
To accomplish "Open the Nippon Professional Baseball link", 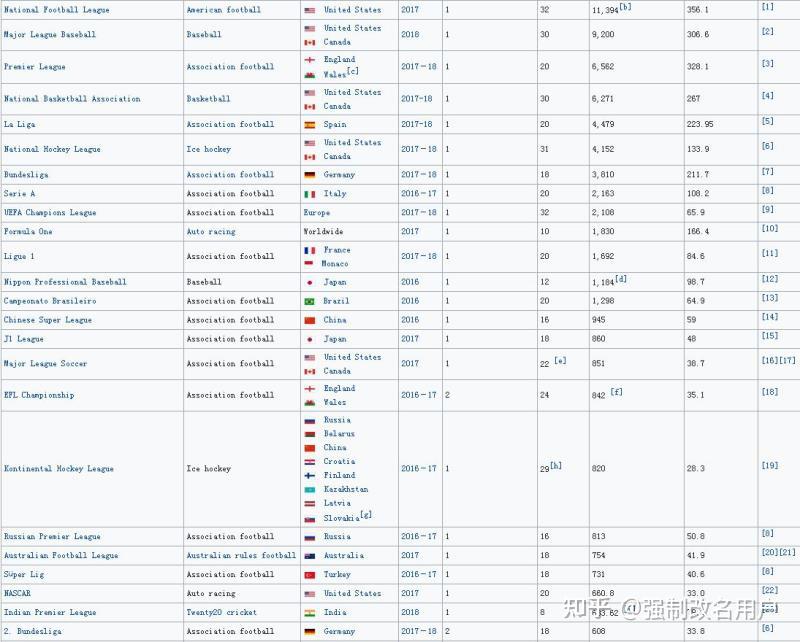I will [65, 282].
